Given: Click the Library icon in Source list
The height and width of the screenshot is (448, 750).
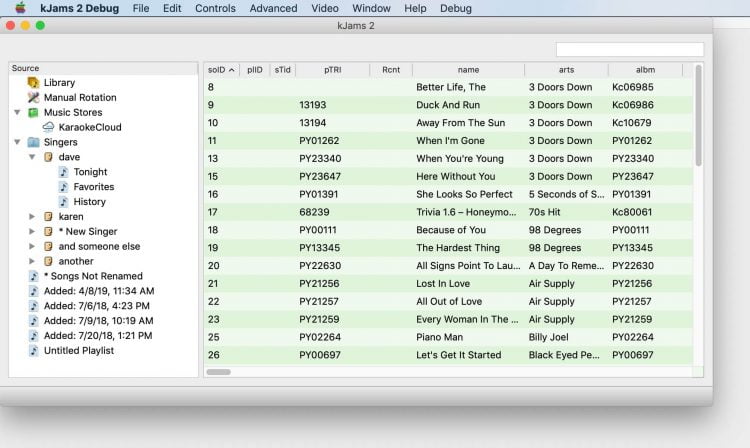Looking at the screenshot, I should pyautogui.click(x=33, y=83).
